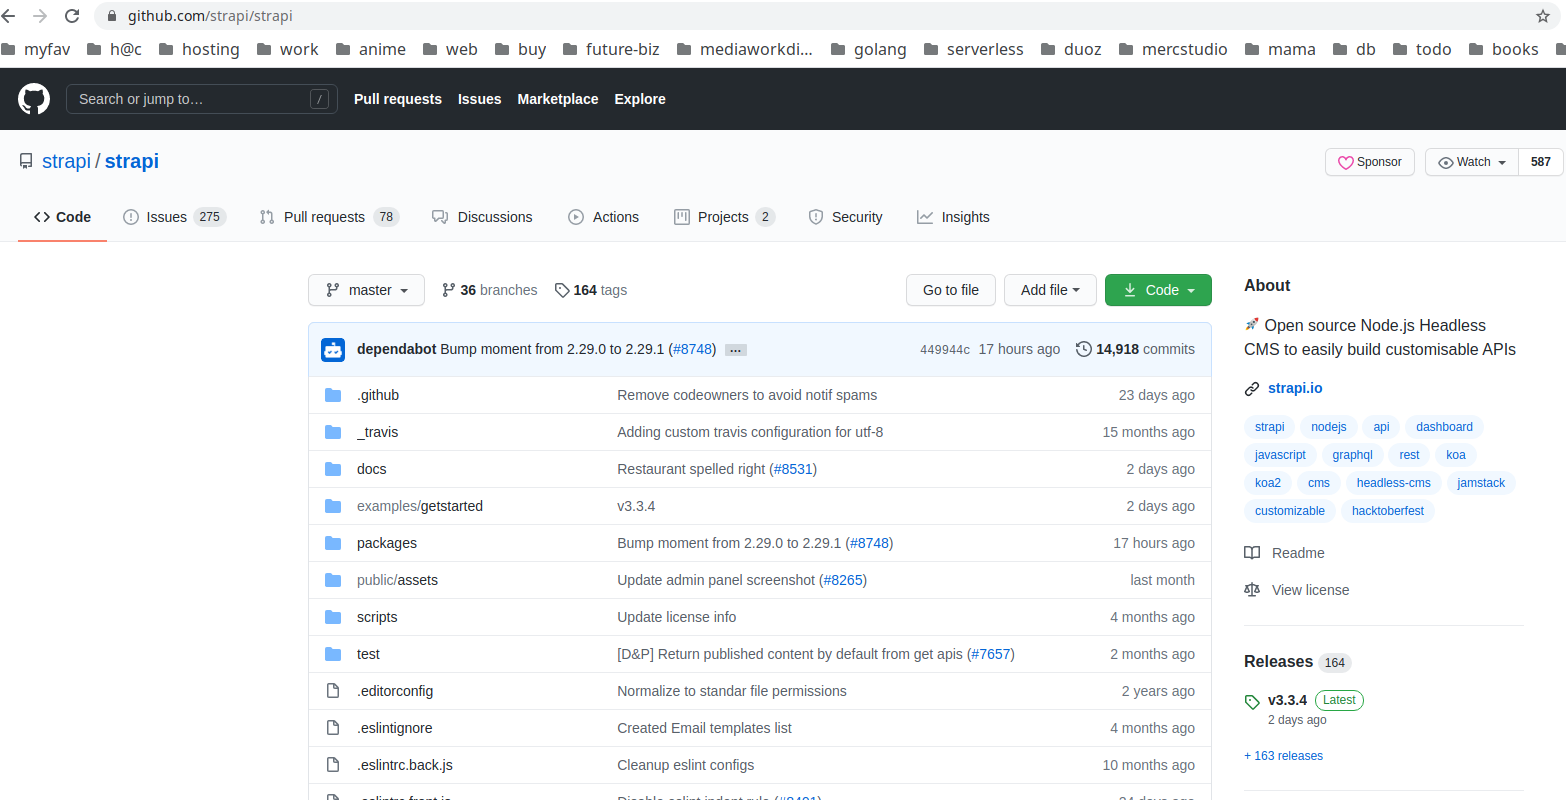Click the tags icon next to 164 tags
This screenshot has width=1566, height=800.
(561, 290)
